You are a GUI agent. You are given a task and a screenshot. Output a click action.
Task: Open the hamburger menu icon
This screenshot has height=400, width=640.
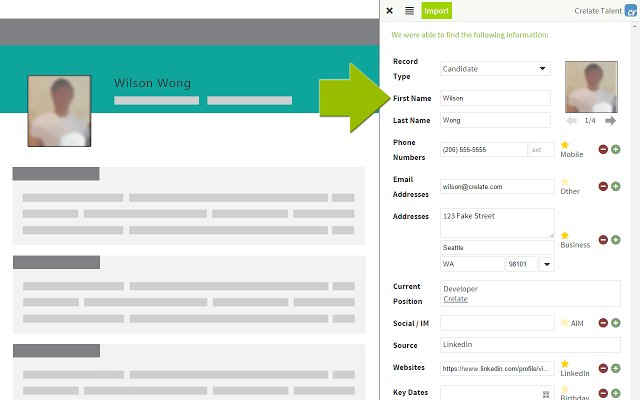[409, 11]
